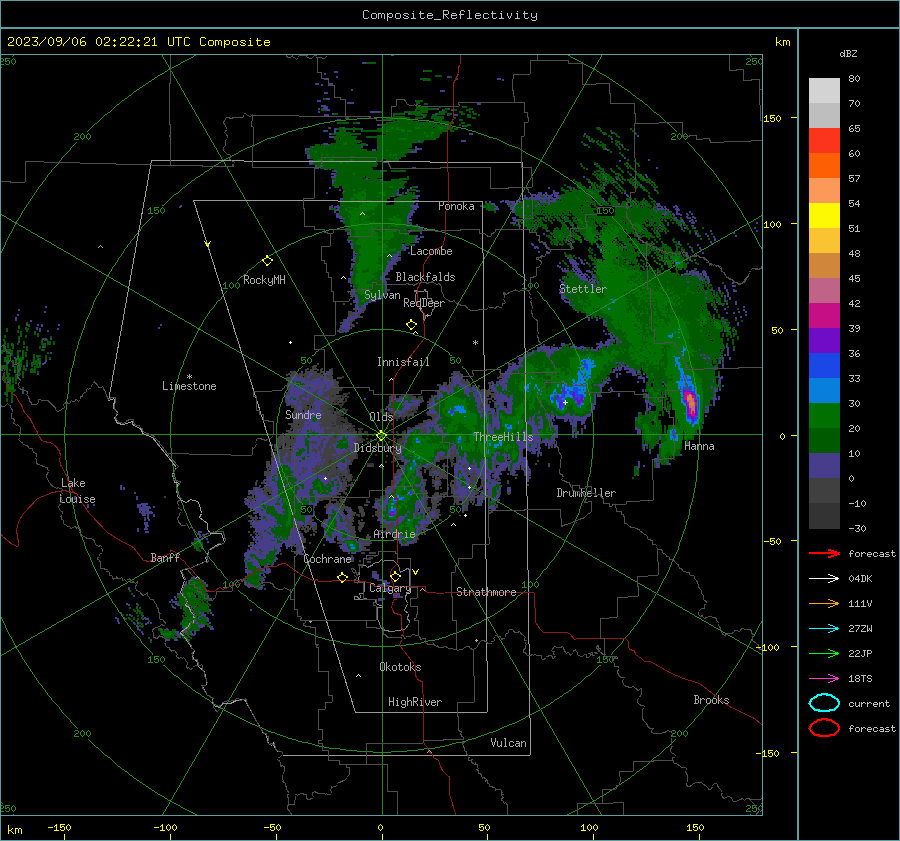Click the yellow diamond marker below RedDeer

tap(412, 325)
